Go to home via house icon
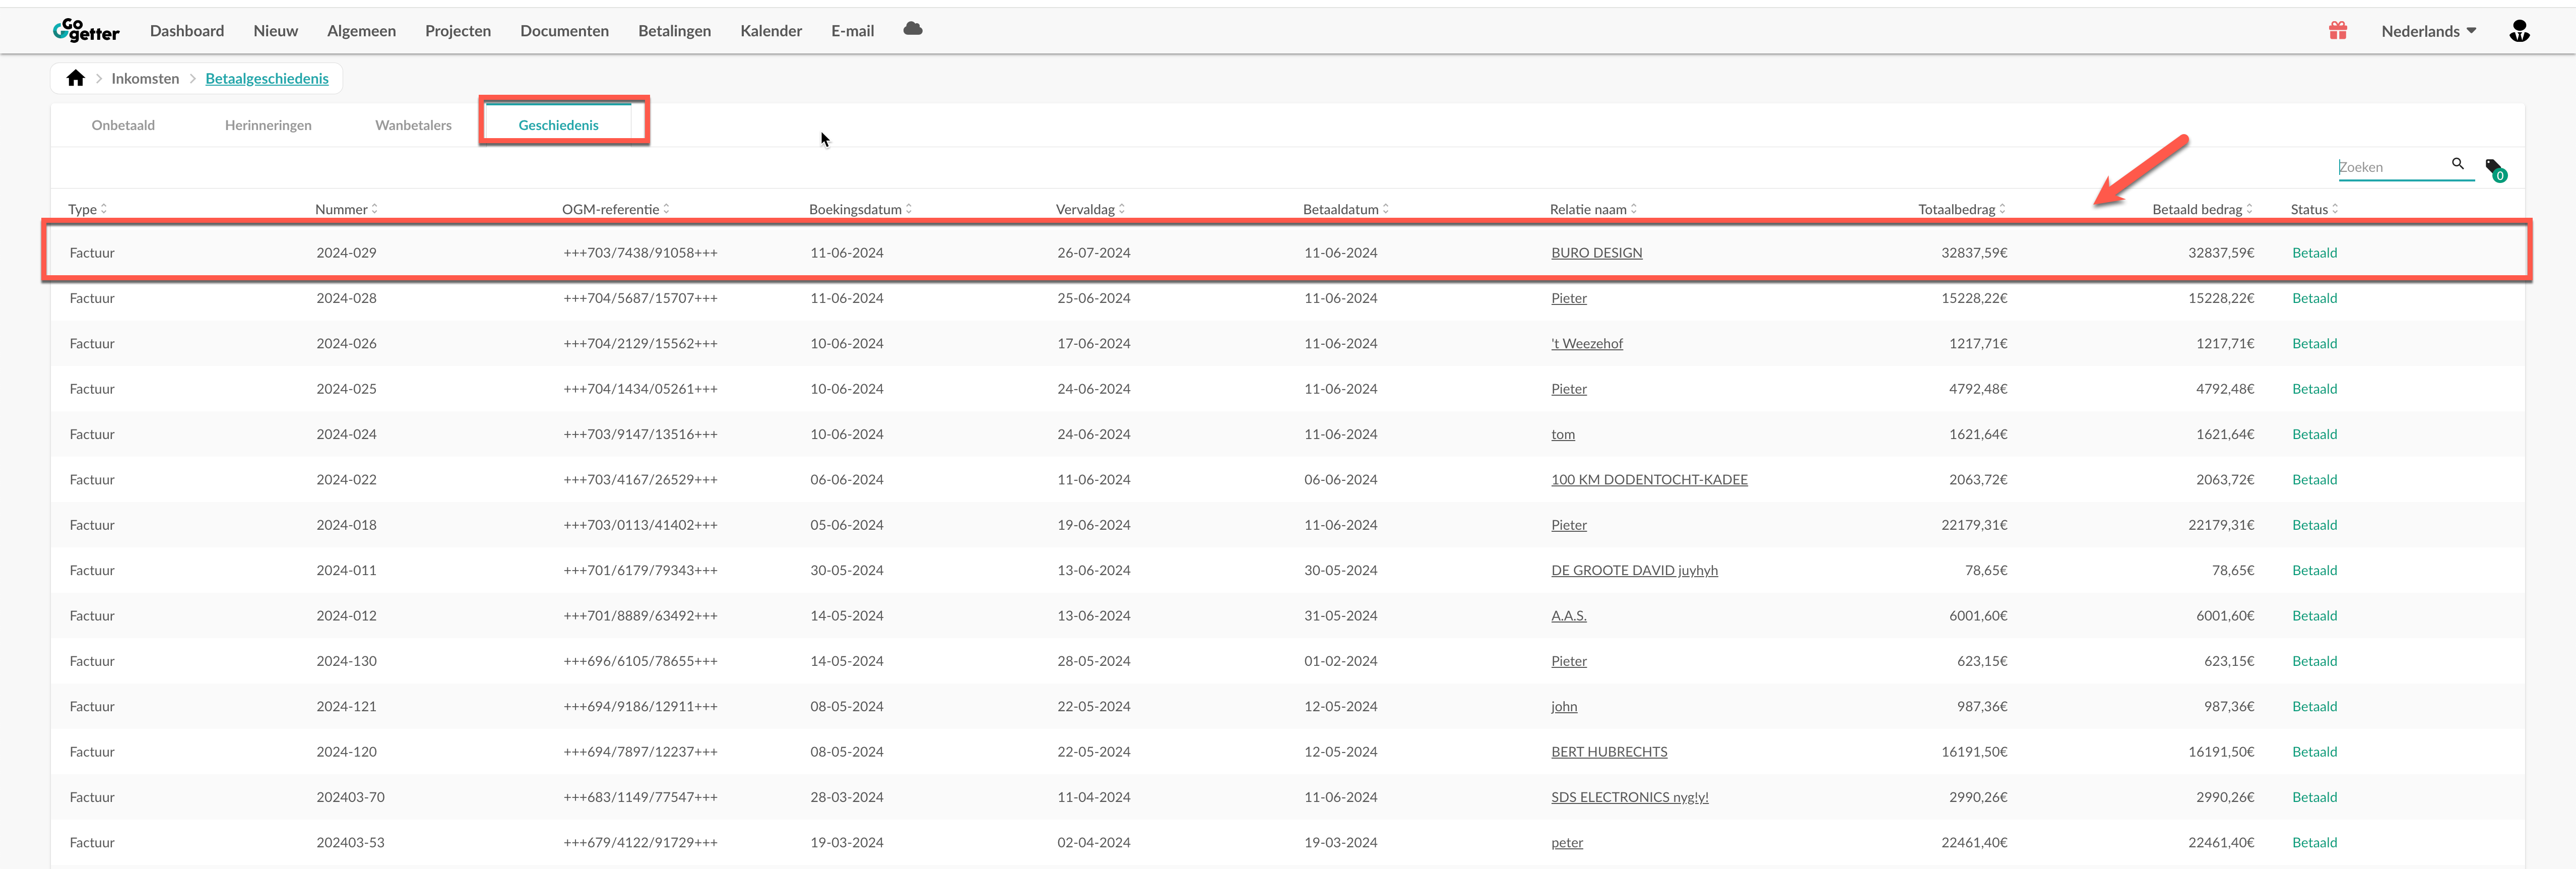Viewport: 2576px width, 869px height. (75, 78)
